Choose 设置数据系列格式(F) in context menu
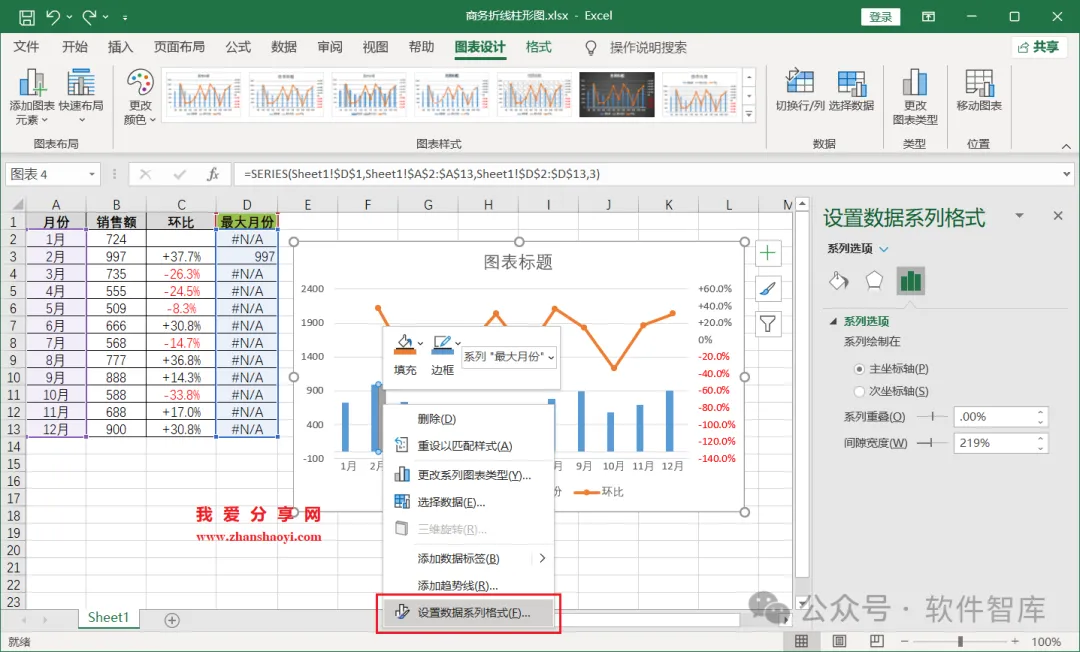 468,613
